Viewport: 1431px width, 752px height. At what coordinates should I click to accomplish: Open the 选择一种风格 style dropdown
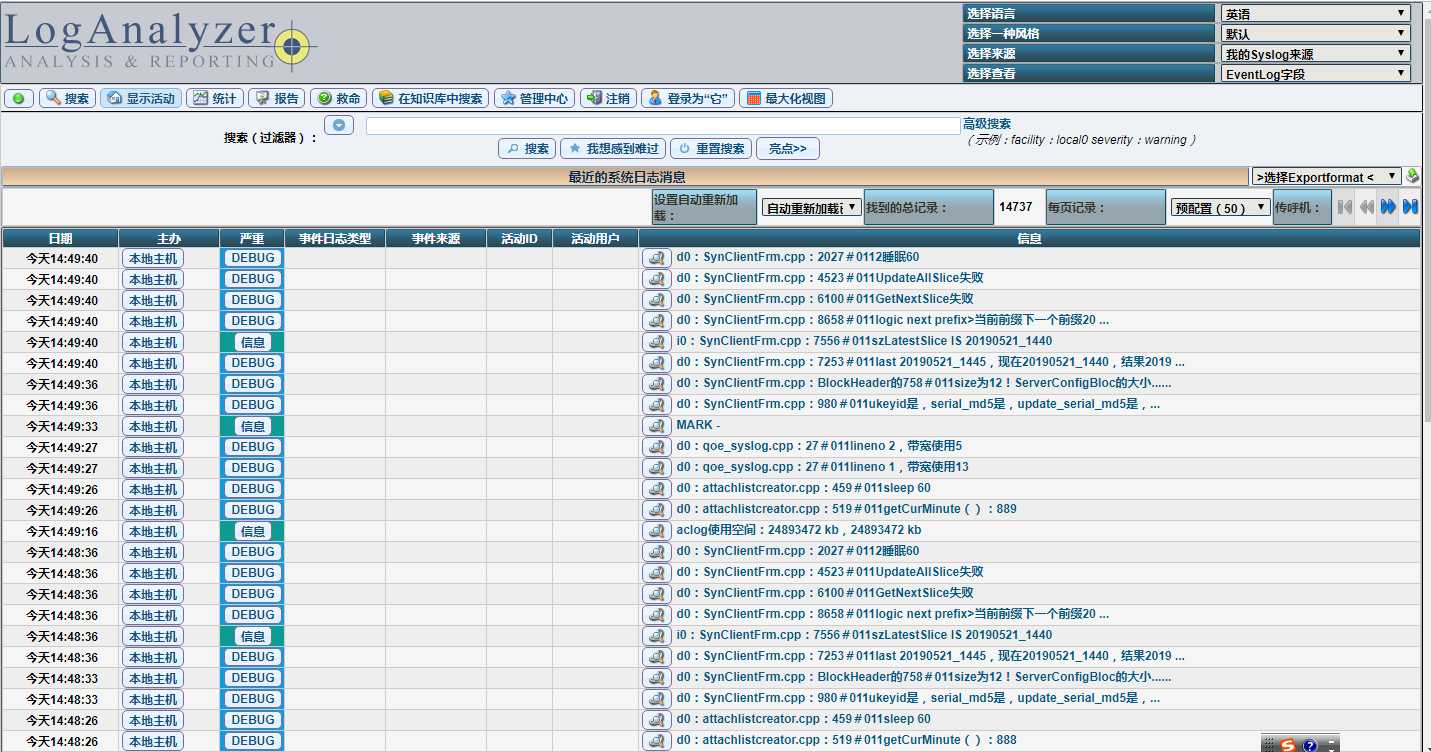[x=1315, y=33]
